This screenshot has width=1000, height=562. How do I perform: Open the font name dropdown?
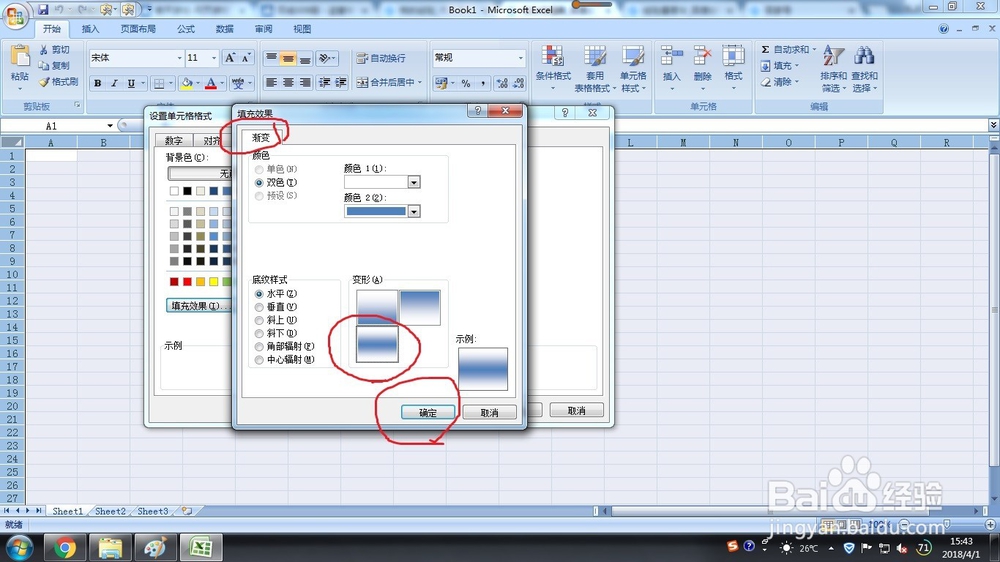coord(179,58)
